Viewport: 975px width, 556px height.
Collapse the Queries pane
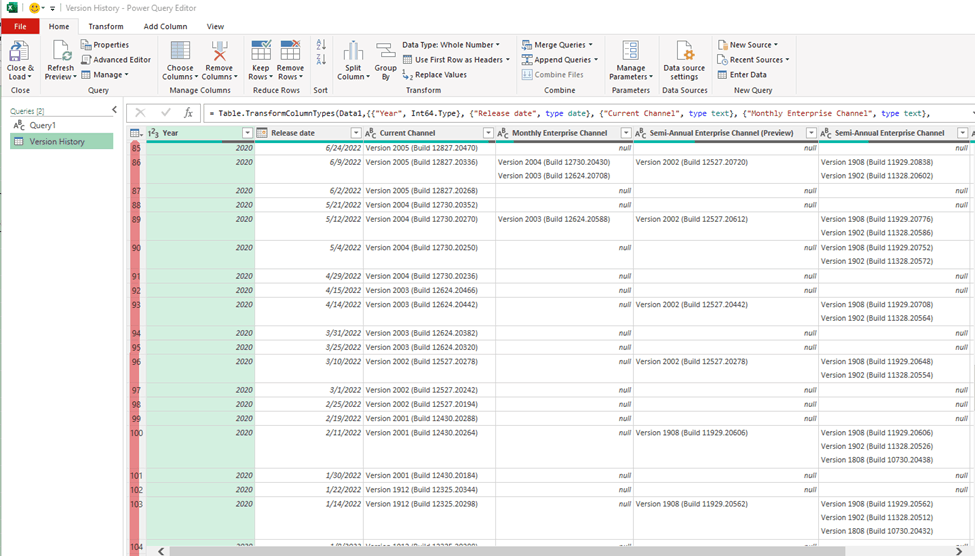click(x=114, y=109)
